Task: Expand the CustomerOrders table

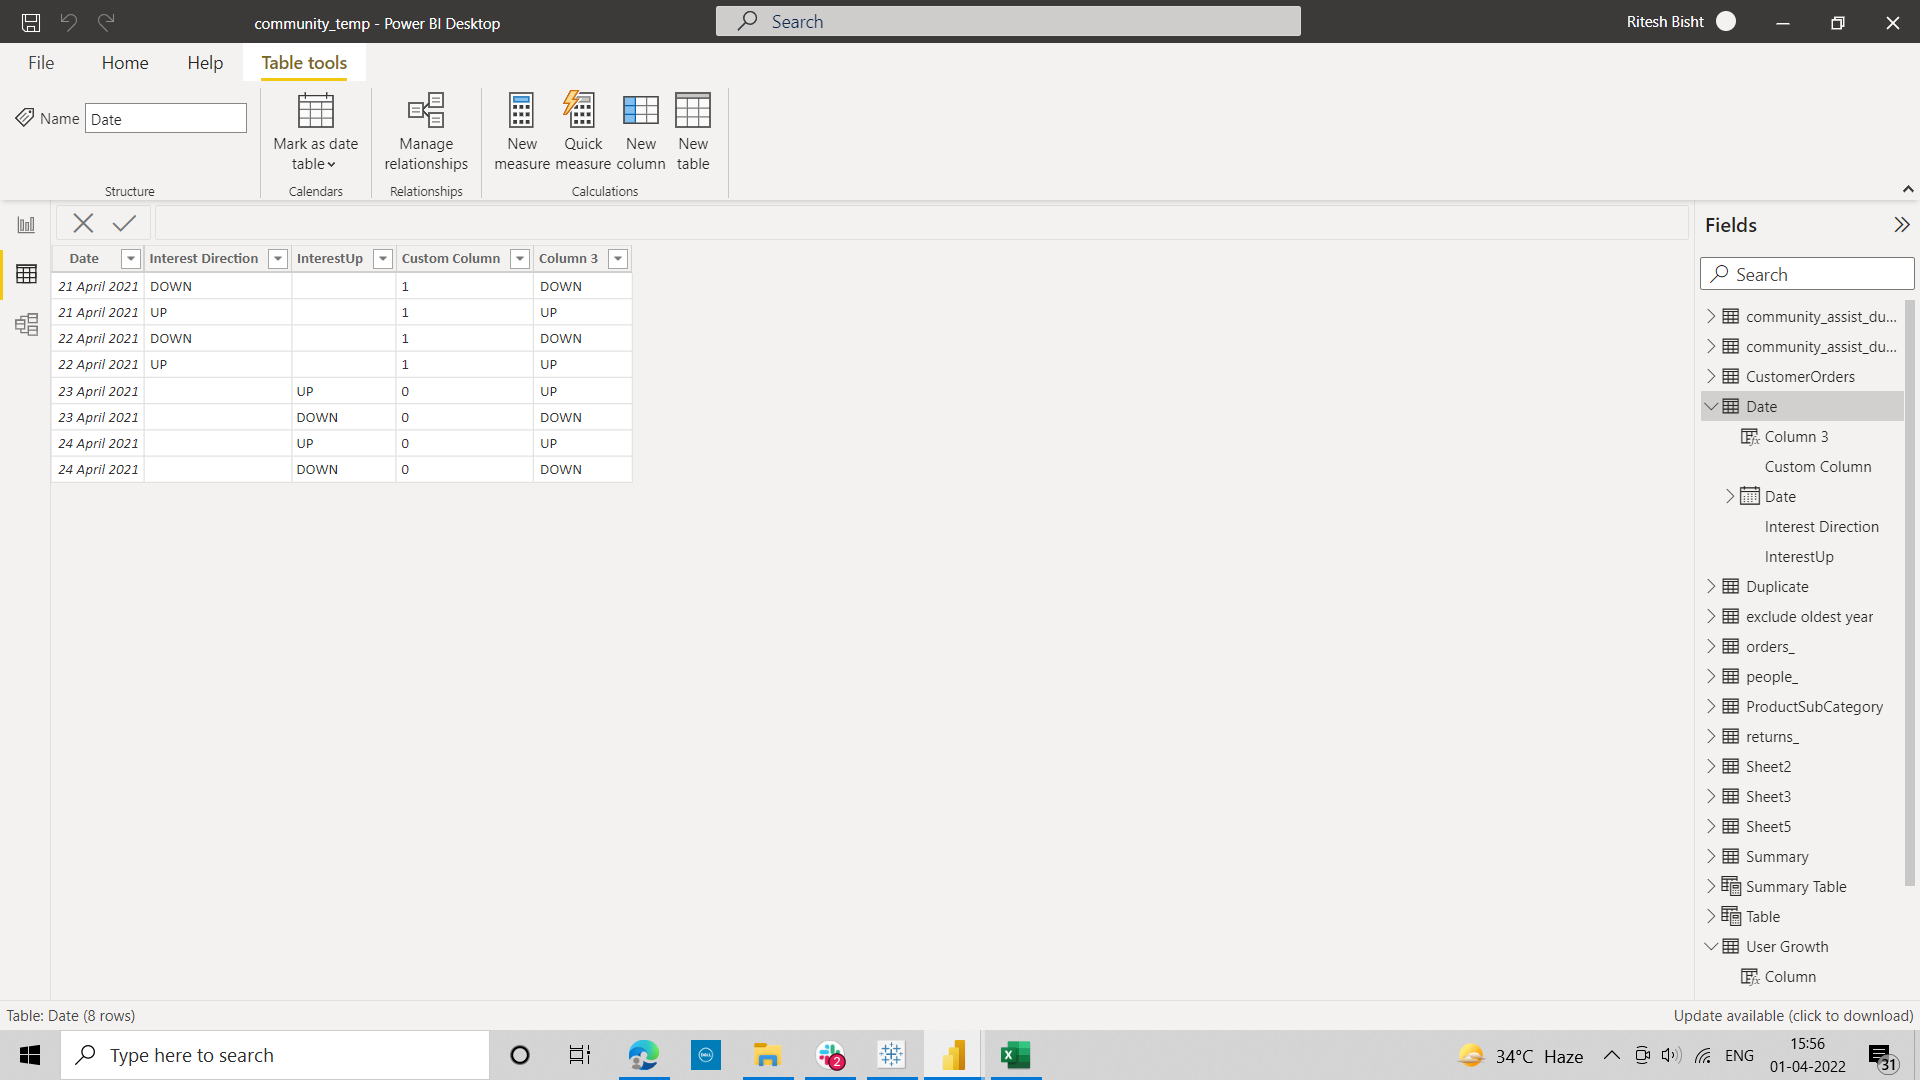Action: (1711, 377)
